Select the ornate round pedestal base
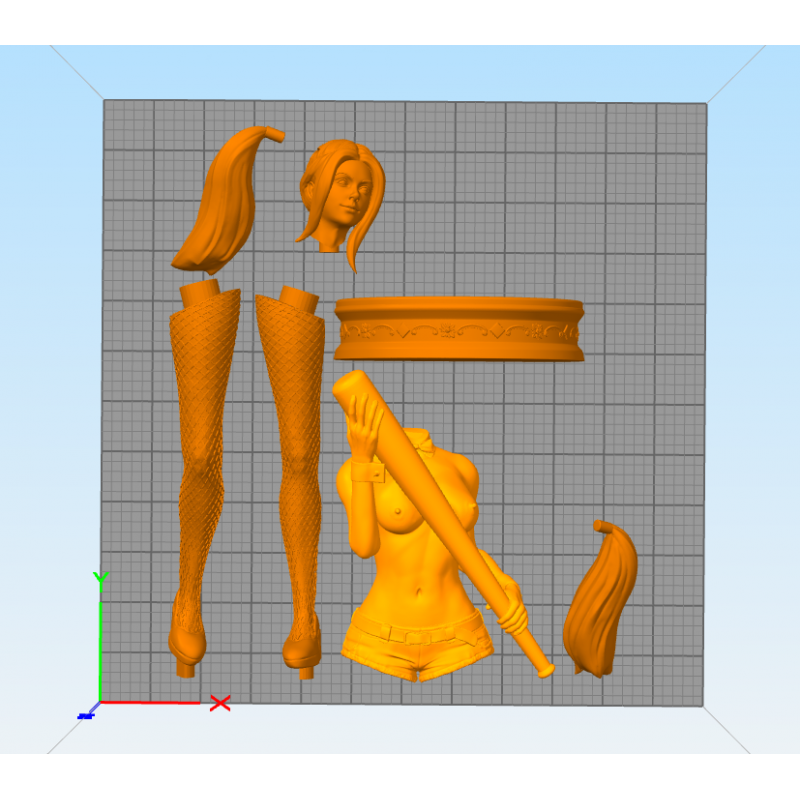 pos(459,329)
